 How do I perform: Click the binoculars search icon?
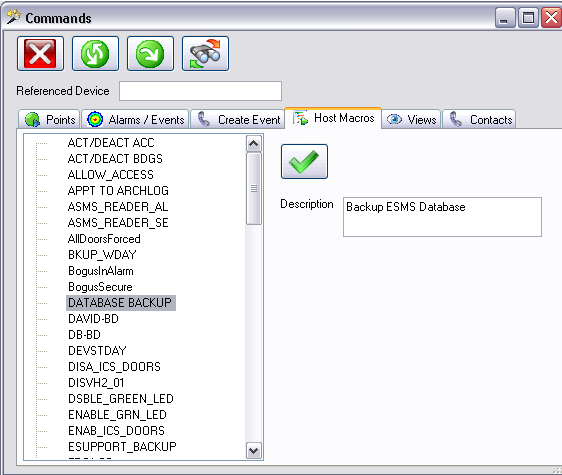pyautogui.click(x=205, y=53)
